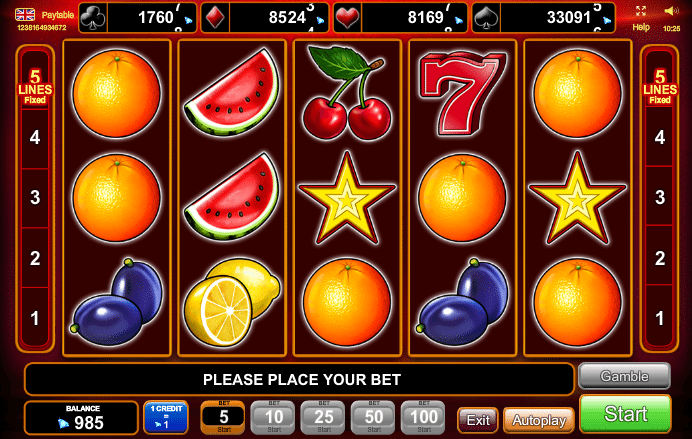Open Help
692x439 pixels.
coord(641,27)
